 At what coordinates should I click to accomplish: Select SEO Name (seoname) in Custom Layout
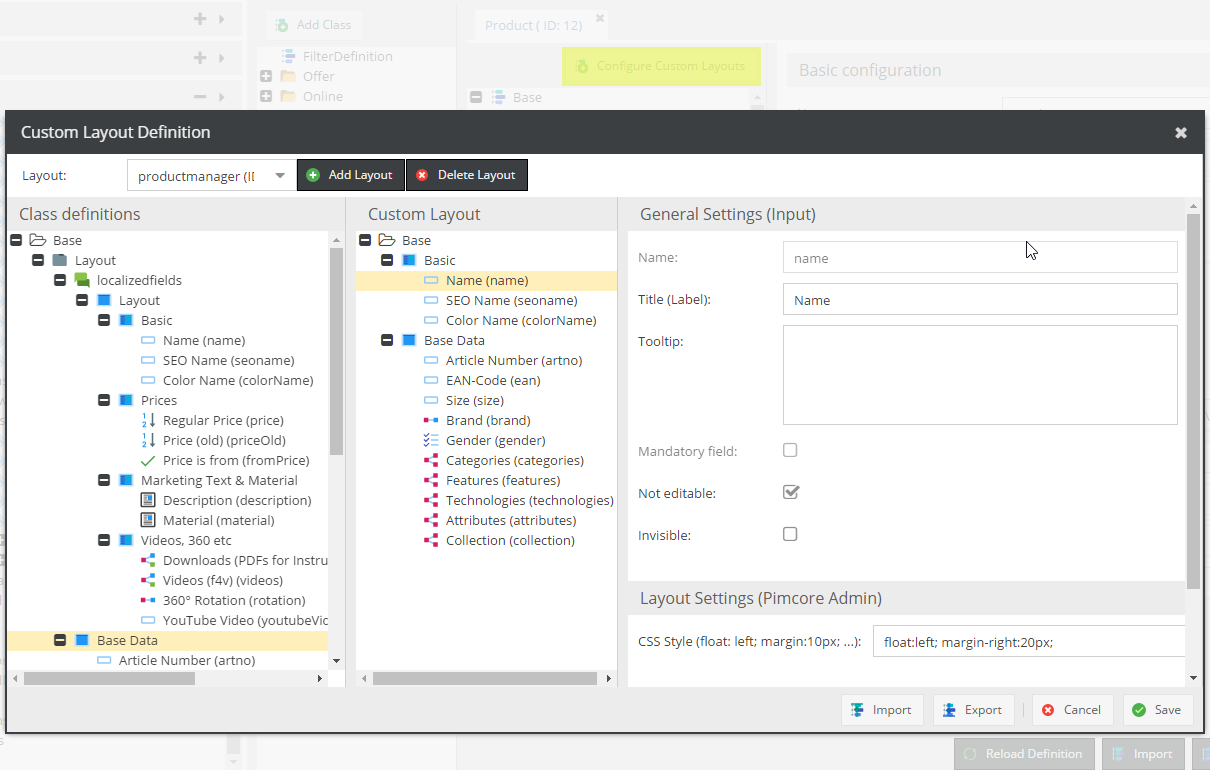tap(511, 301)
